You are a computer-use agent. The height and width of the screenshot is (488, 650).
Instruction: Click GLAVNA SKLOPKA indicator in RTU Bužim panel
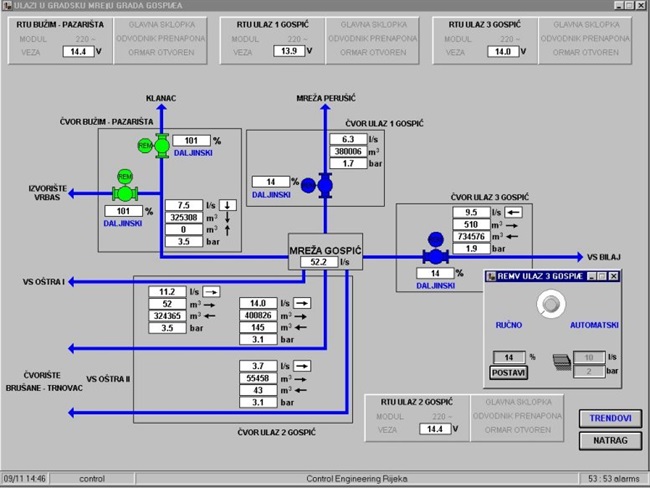tap(162, 24)
